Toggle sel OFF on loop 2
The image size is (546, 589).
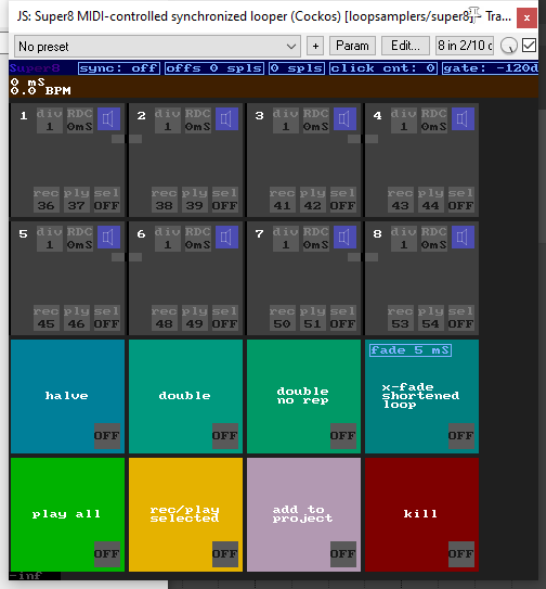[x=225, y=200]
